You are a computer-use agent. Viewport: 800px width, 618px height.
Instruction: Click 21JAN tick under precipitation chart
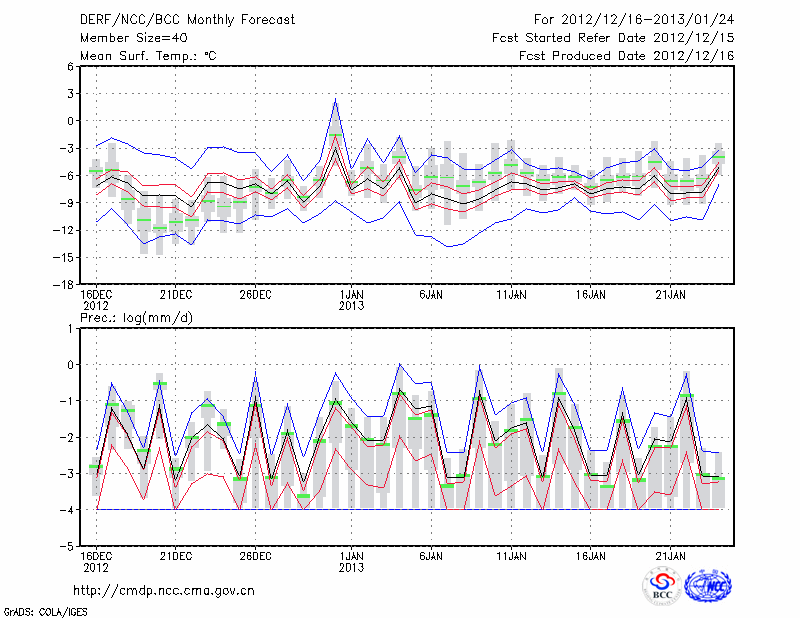coord(671,553)
